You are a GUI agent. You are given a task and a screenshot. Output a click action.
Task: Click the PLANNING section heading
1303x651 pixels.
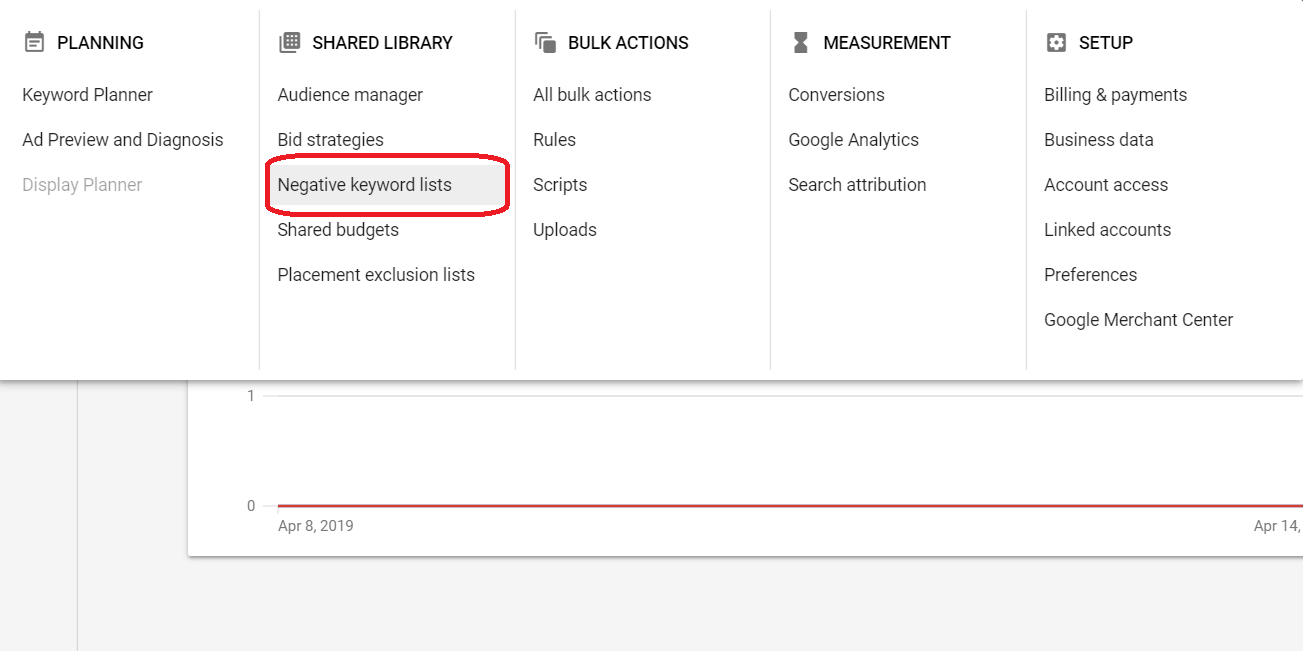100,43
